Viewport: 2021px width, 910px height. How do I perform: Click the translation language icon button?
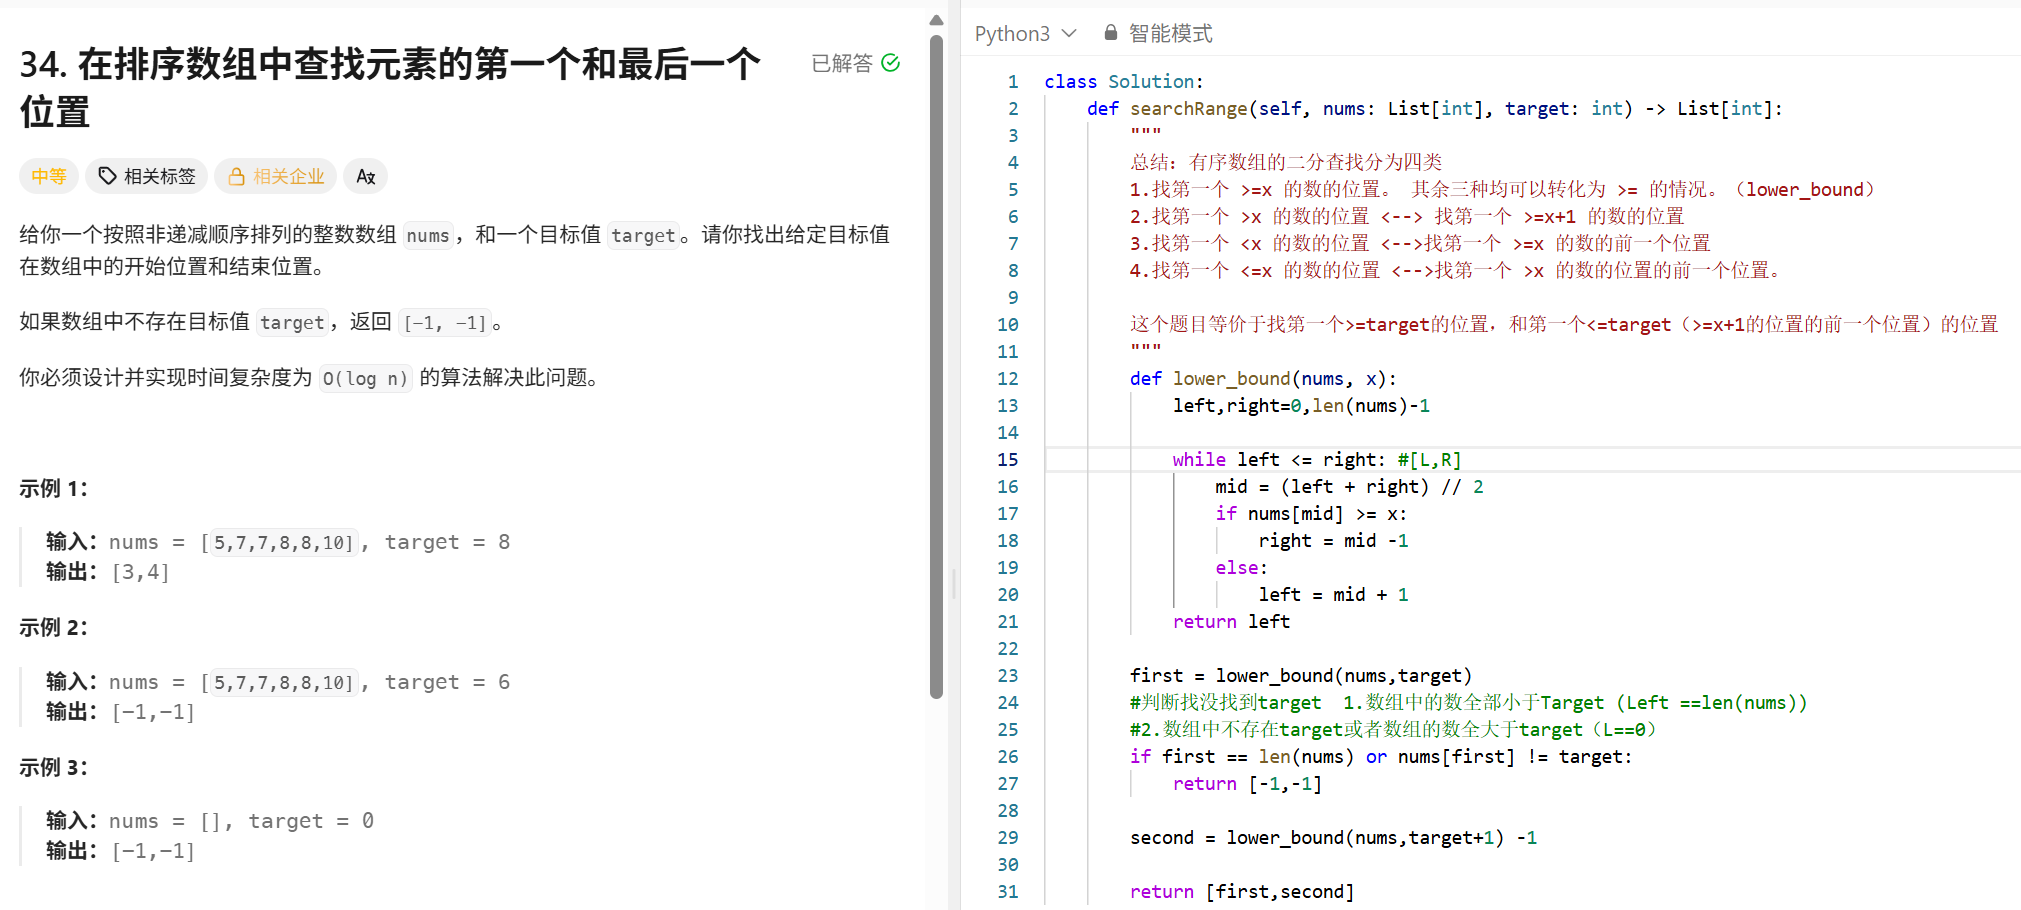tap(365, 176)
